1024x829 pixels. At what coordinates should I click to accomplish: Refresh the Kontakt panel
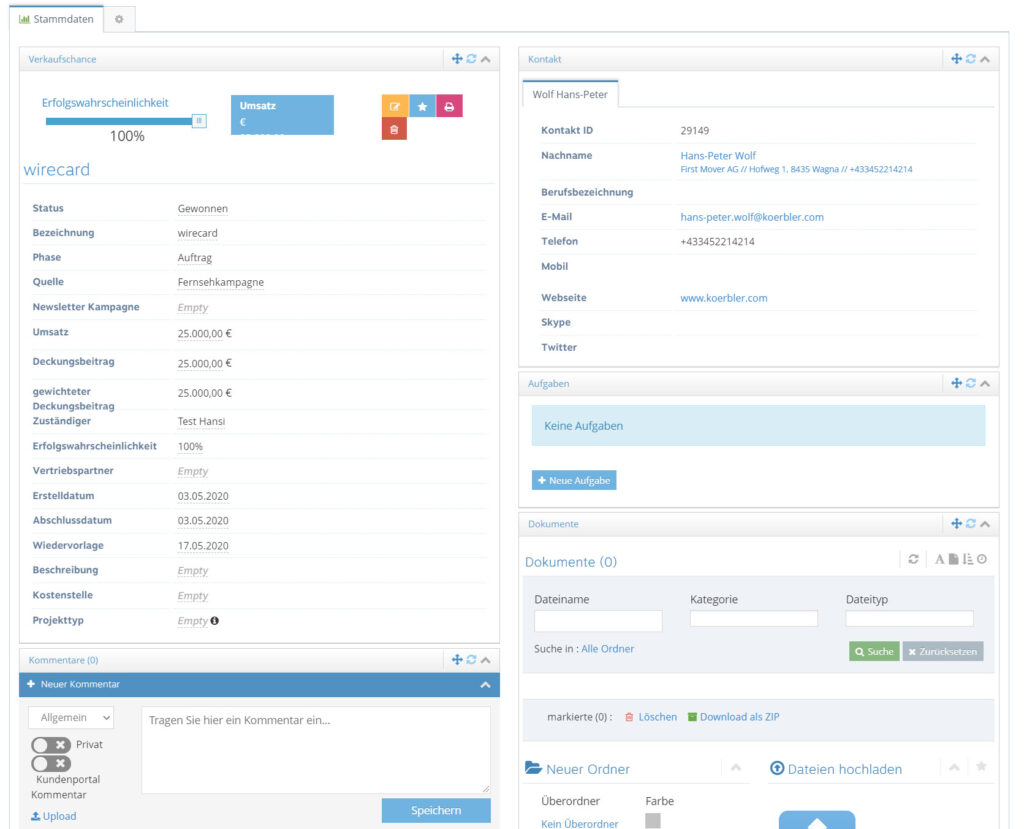970,59
